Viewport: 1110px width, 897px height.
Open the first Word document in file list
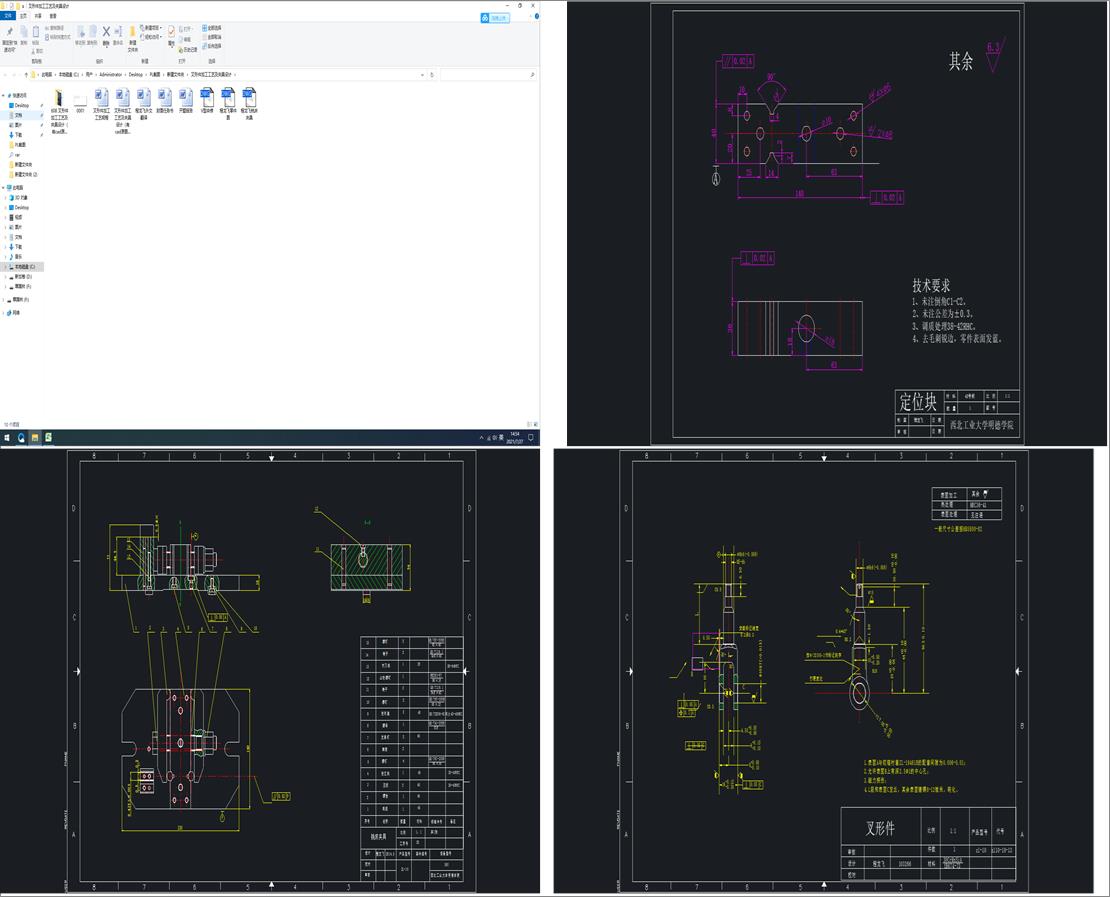tap(101, 98)
